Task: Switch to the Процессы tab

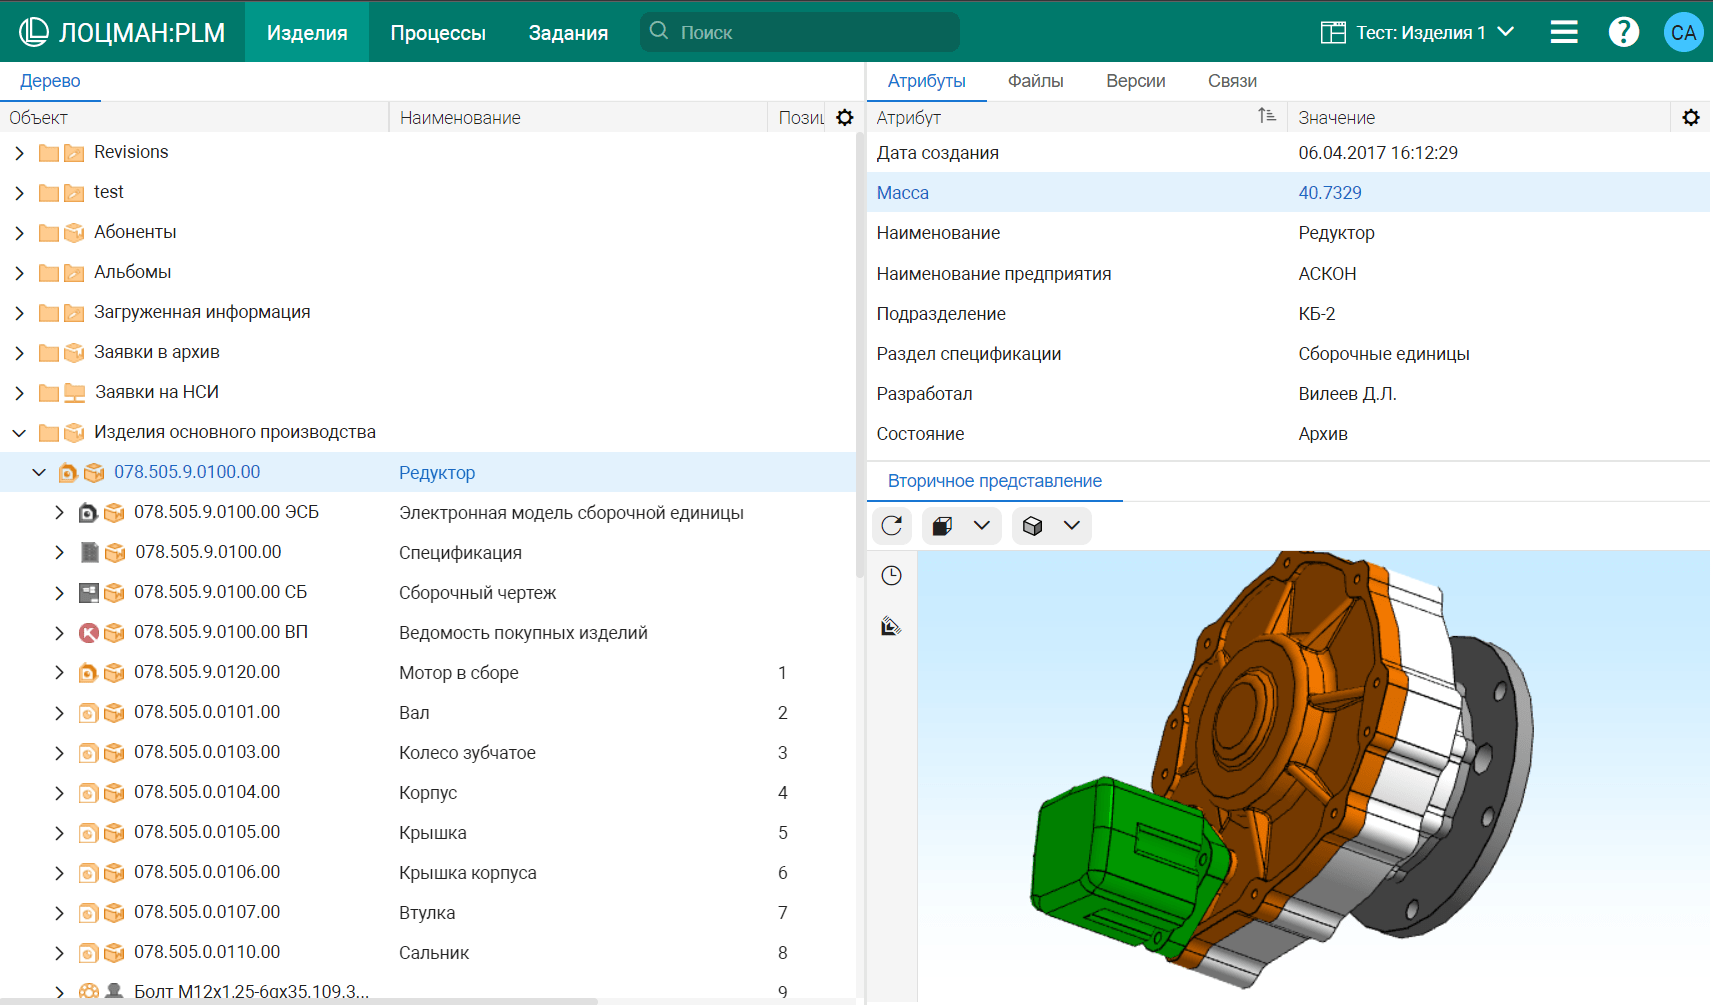Action: 438,32
